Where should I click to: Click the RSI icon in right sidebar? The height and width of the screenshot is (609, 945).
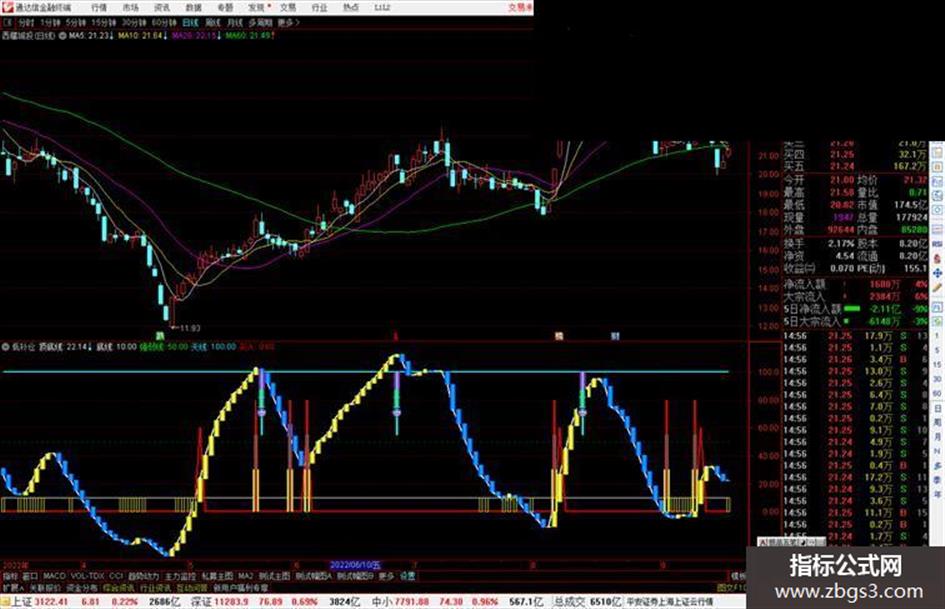[x=937, y=243]
